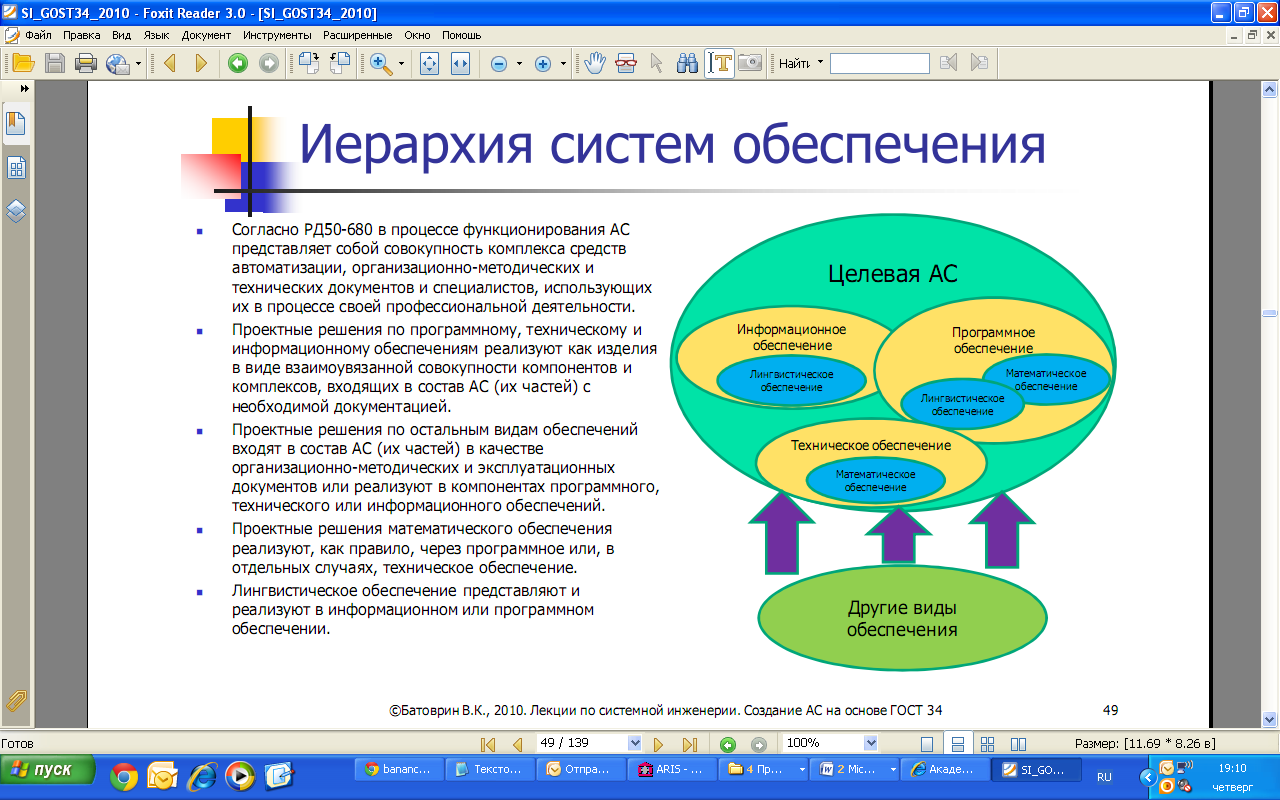This screenshot has width=1280, height=800.
Task: Switch to Continuous page layout
Action: pyautogui.click(x=957, y=744)
